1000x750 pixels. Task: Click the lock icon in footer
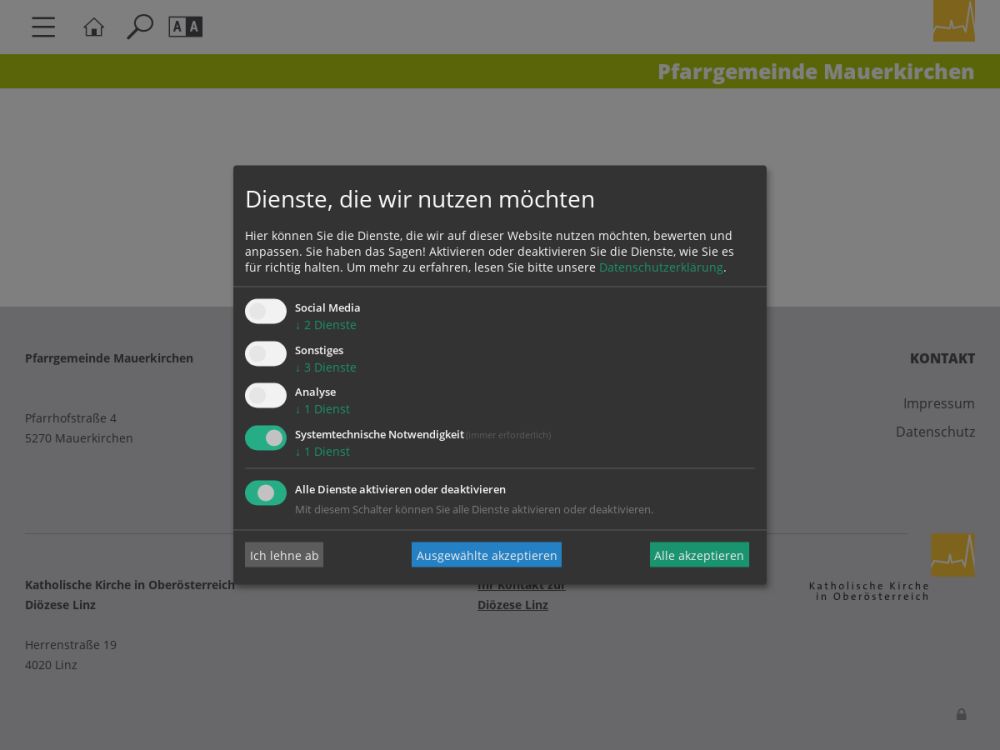(x=961, y=714)
